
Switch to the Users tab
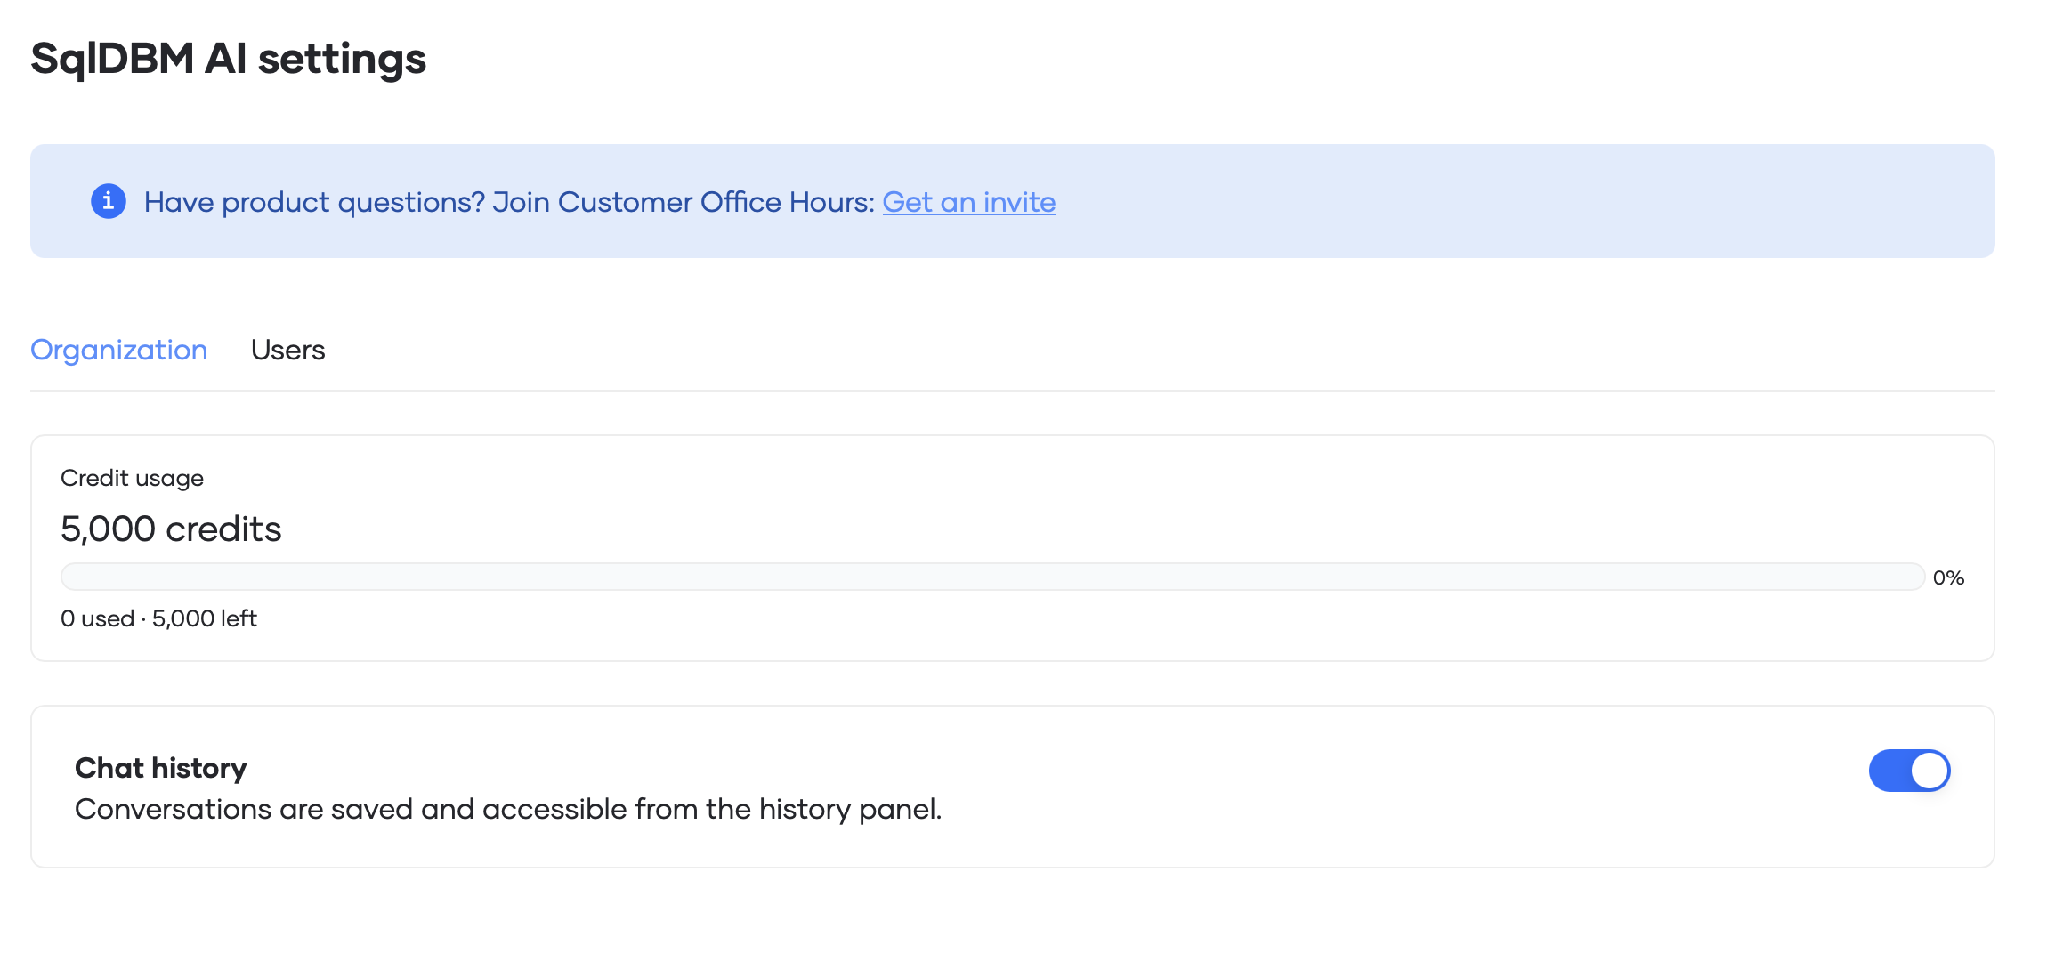(288, 350)
